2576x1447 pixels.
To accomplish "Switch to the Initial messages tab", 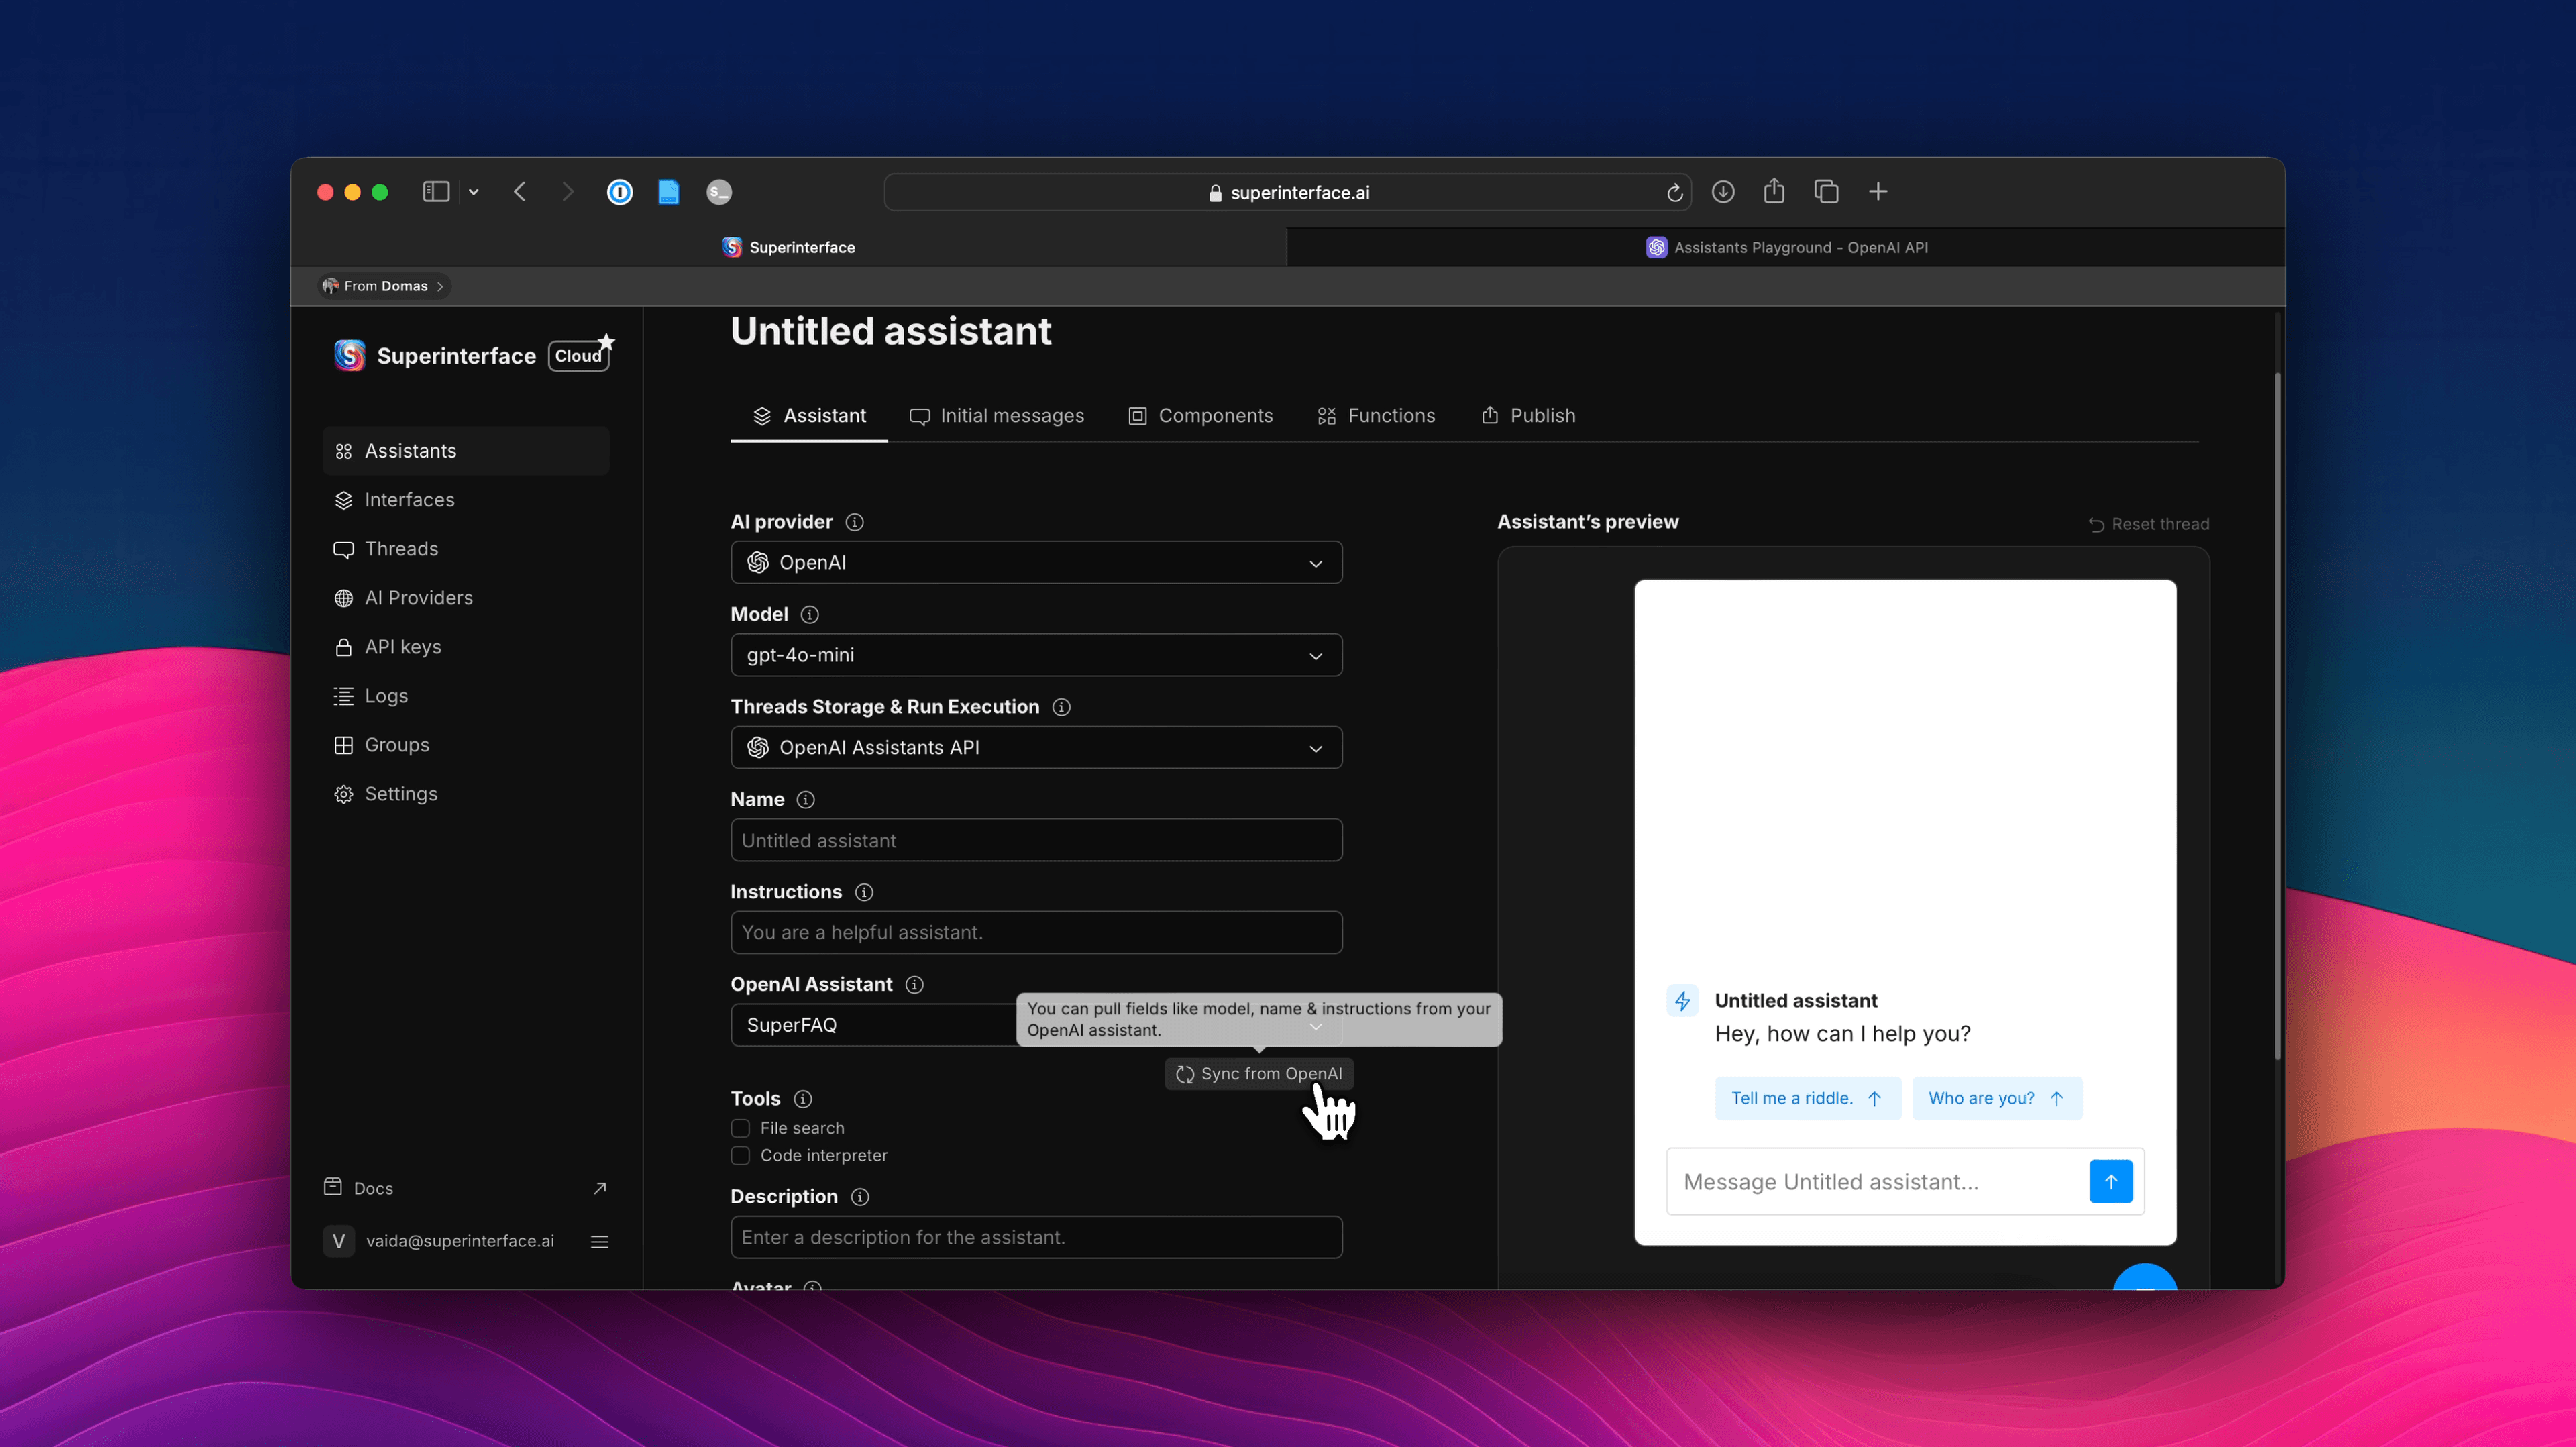I will [x=1012, y=415].
